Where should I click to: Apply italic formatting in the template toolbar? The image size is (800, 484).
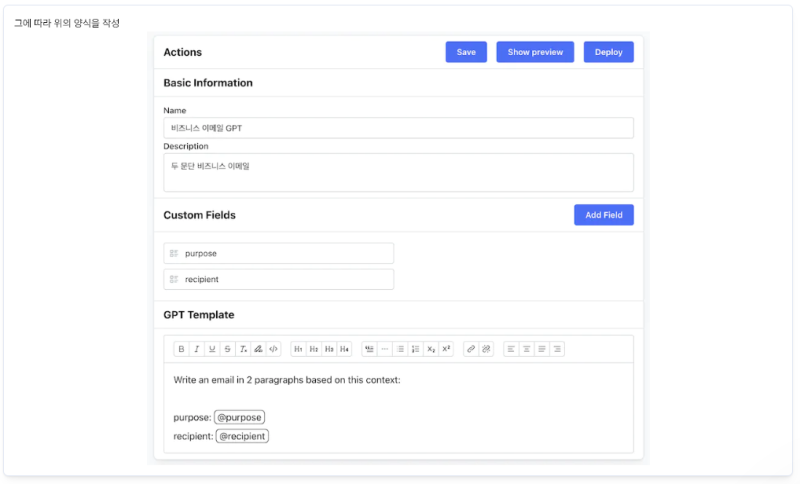pyautogui.click(x=196, y=349)
